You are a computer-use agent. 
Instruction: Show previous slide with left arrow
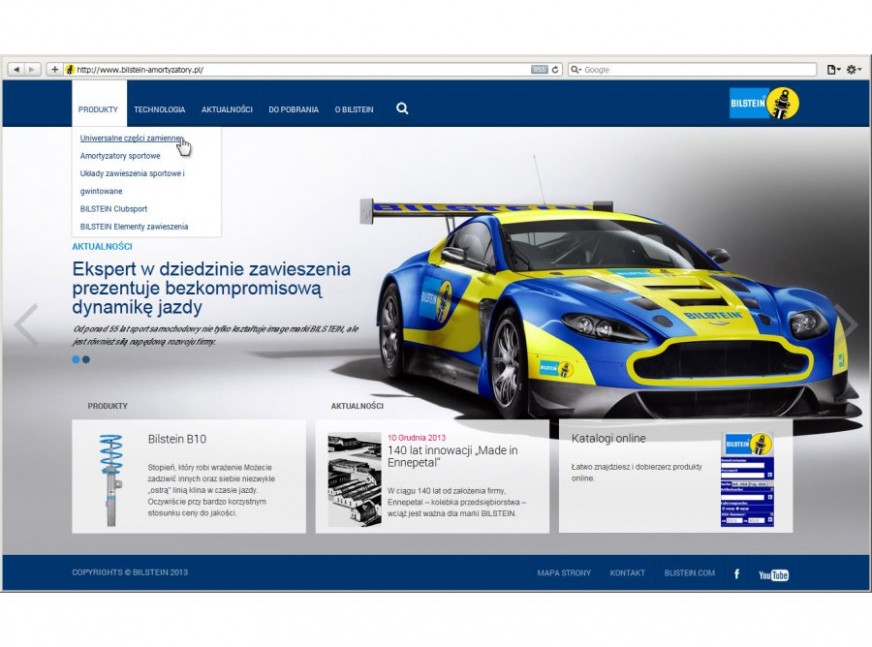point(26,324)
